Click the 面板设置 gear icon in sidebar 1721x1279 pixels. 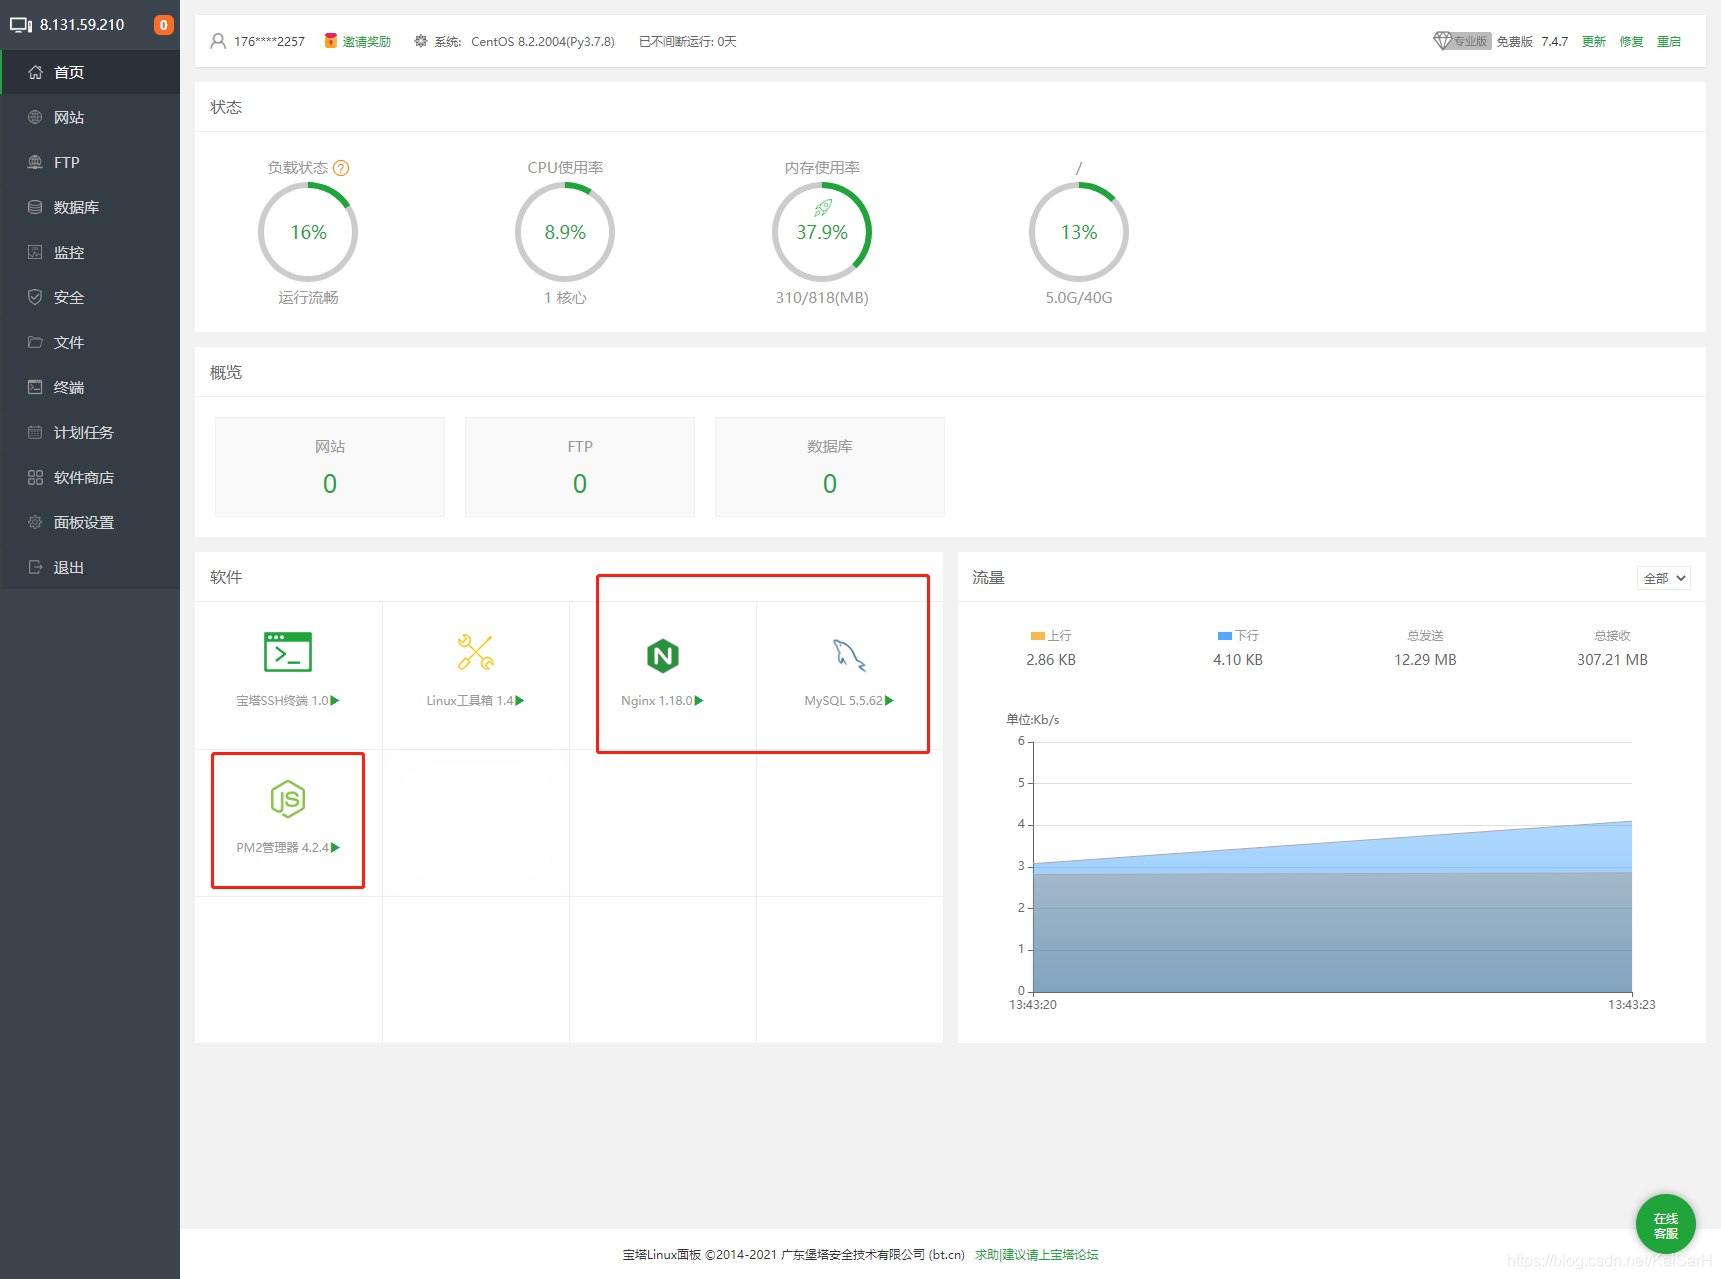(x=35, y=522)
